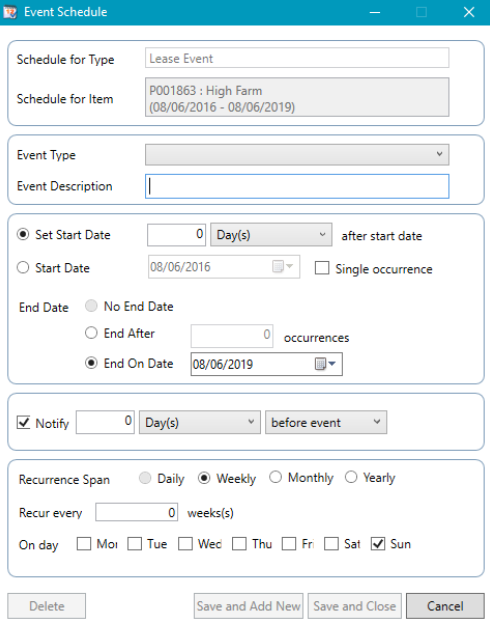Image resolution: width=490 pixels, height=625 pixels.
Task: Click the Event Schedule app icon in title bar
Action: click(10, 12)
